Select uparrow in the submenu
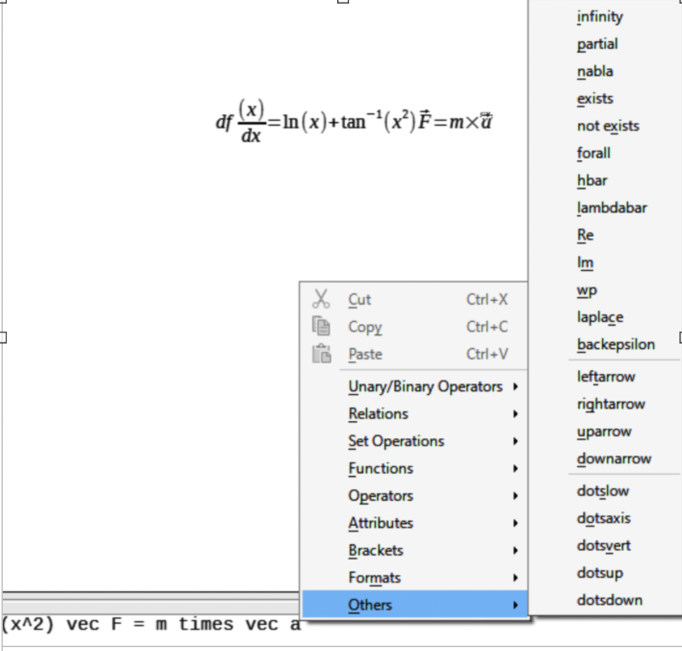This screenshot has height=651, width=682. pos(605,431)
